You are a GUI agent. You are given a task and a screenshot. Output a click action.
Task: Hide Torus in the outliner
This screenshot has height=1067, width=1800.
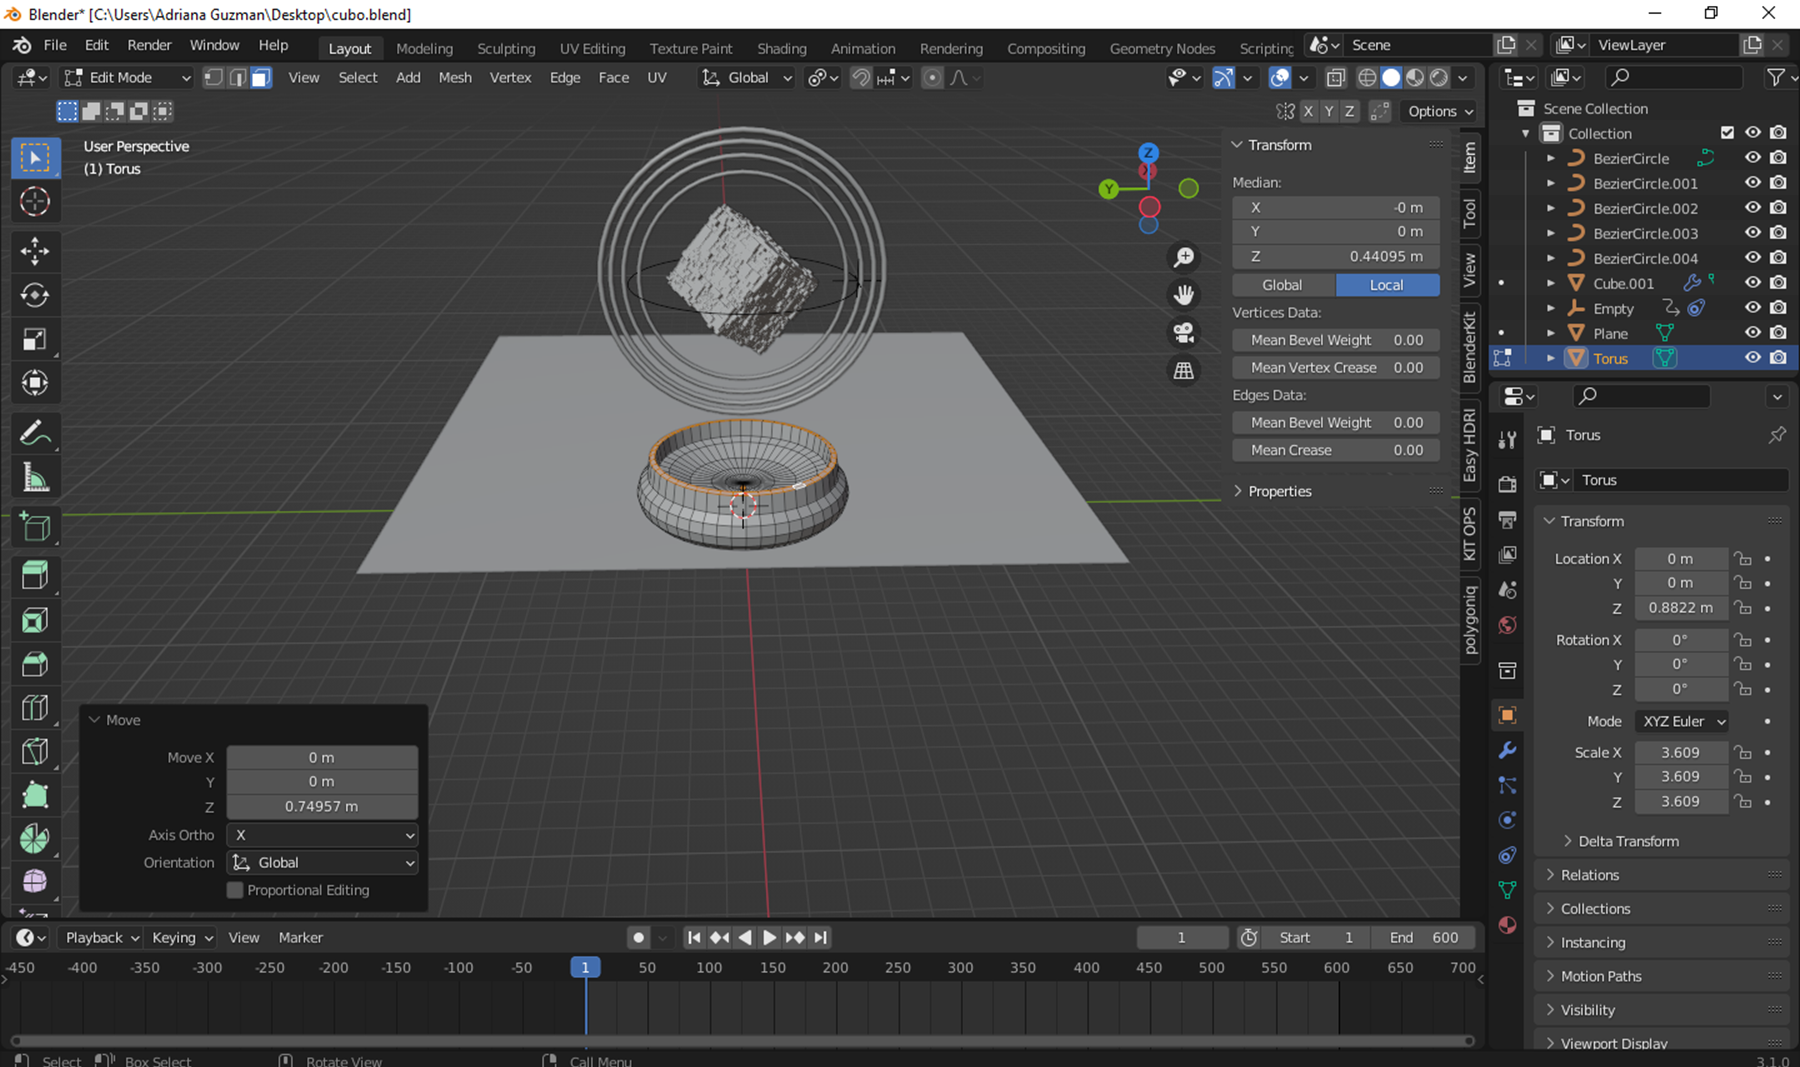tap(1753, 358)
